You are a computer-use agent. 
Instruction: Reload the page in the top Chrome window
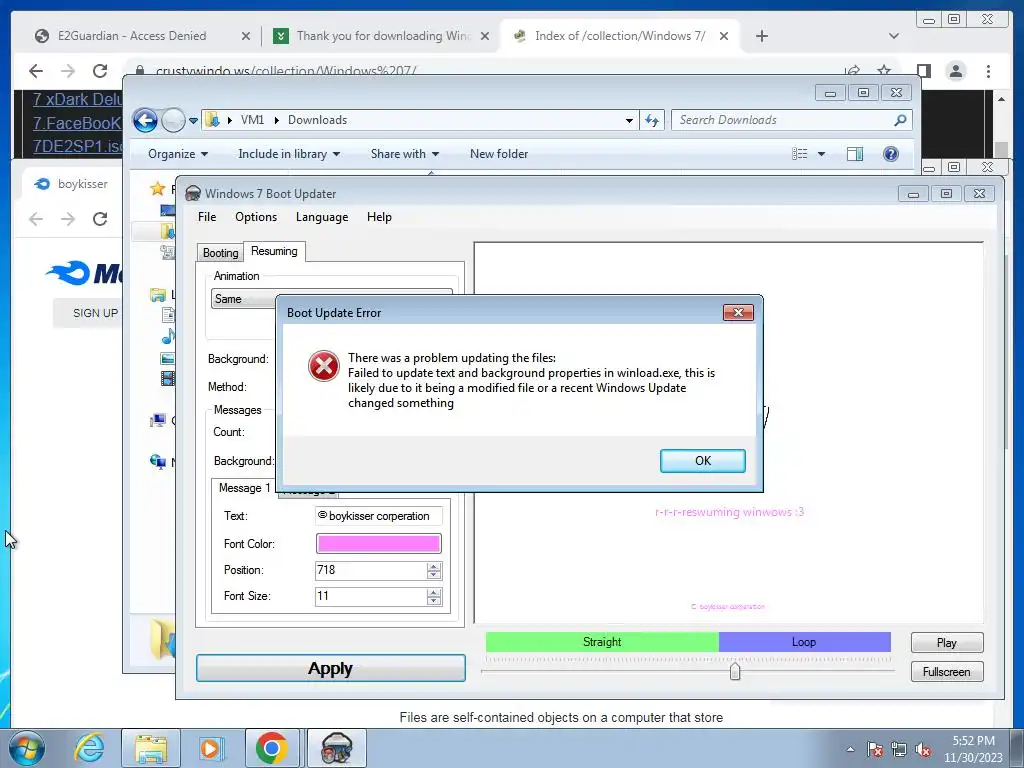click(100, 71)
